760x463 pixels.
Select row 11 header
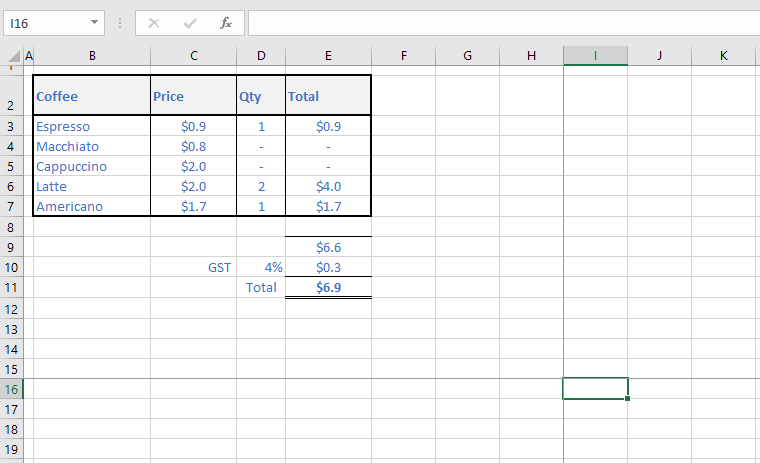[x=11, y=287]
